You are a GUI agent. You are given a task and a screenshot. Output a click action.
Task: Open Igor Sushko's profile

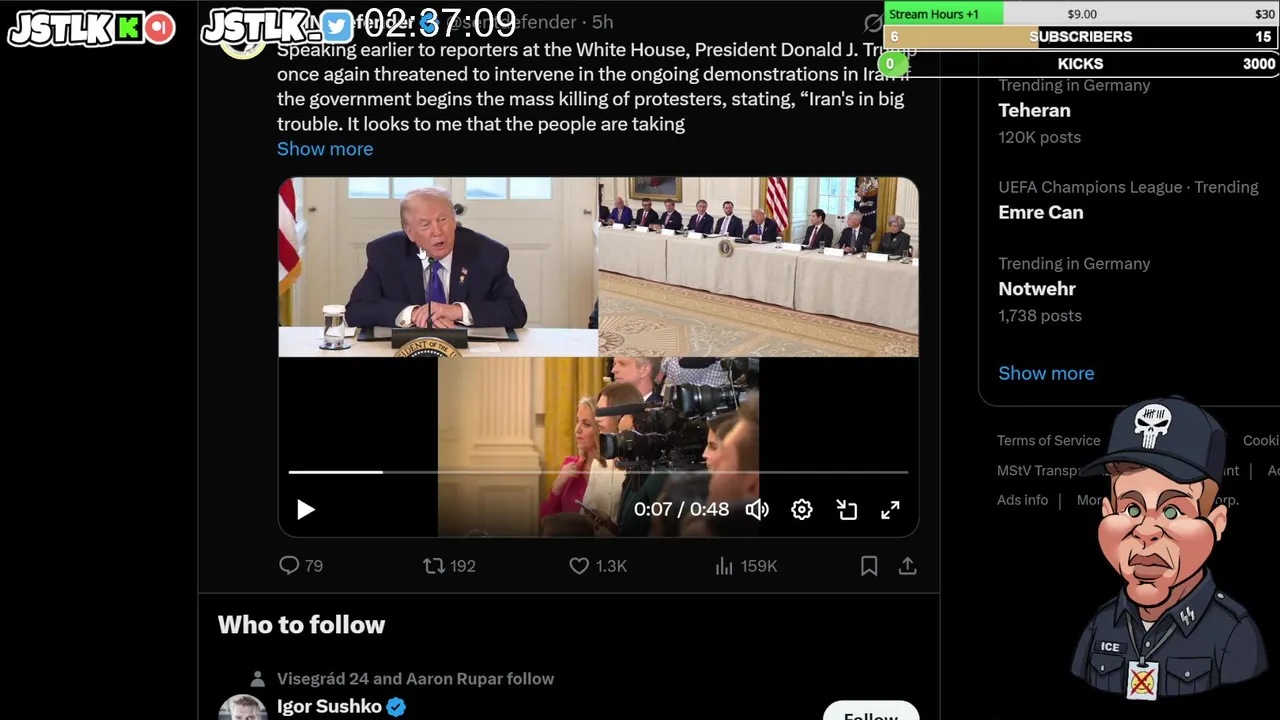pos(329,707)
